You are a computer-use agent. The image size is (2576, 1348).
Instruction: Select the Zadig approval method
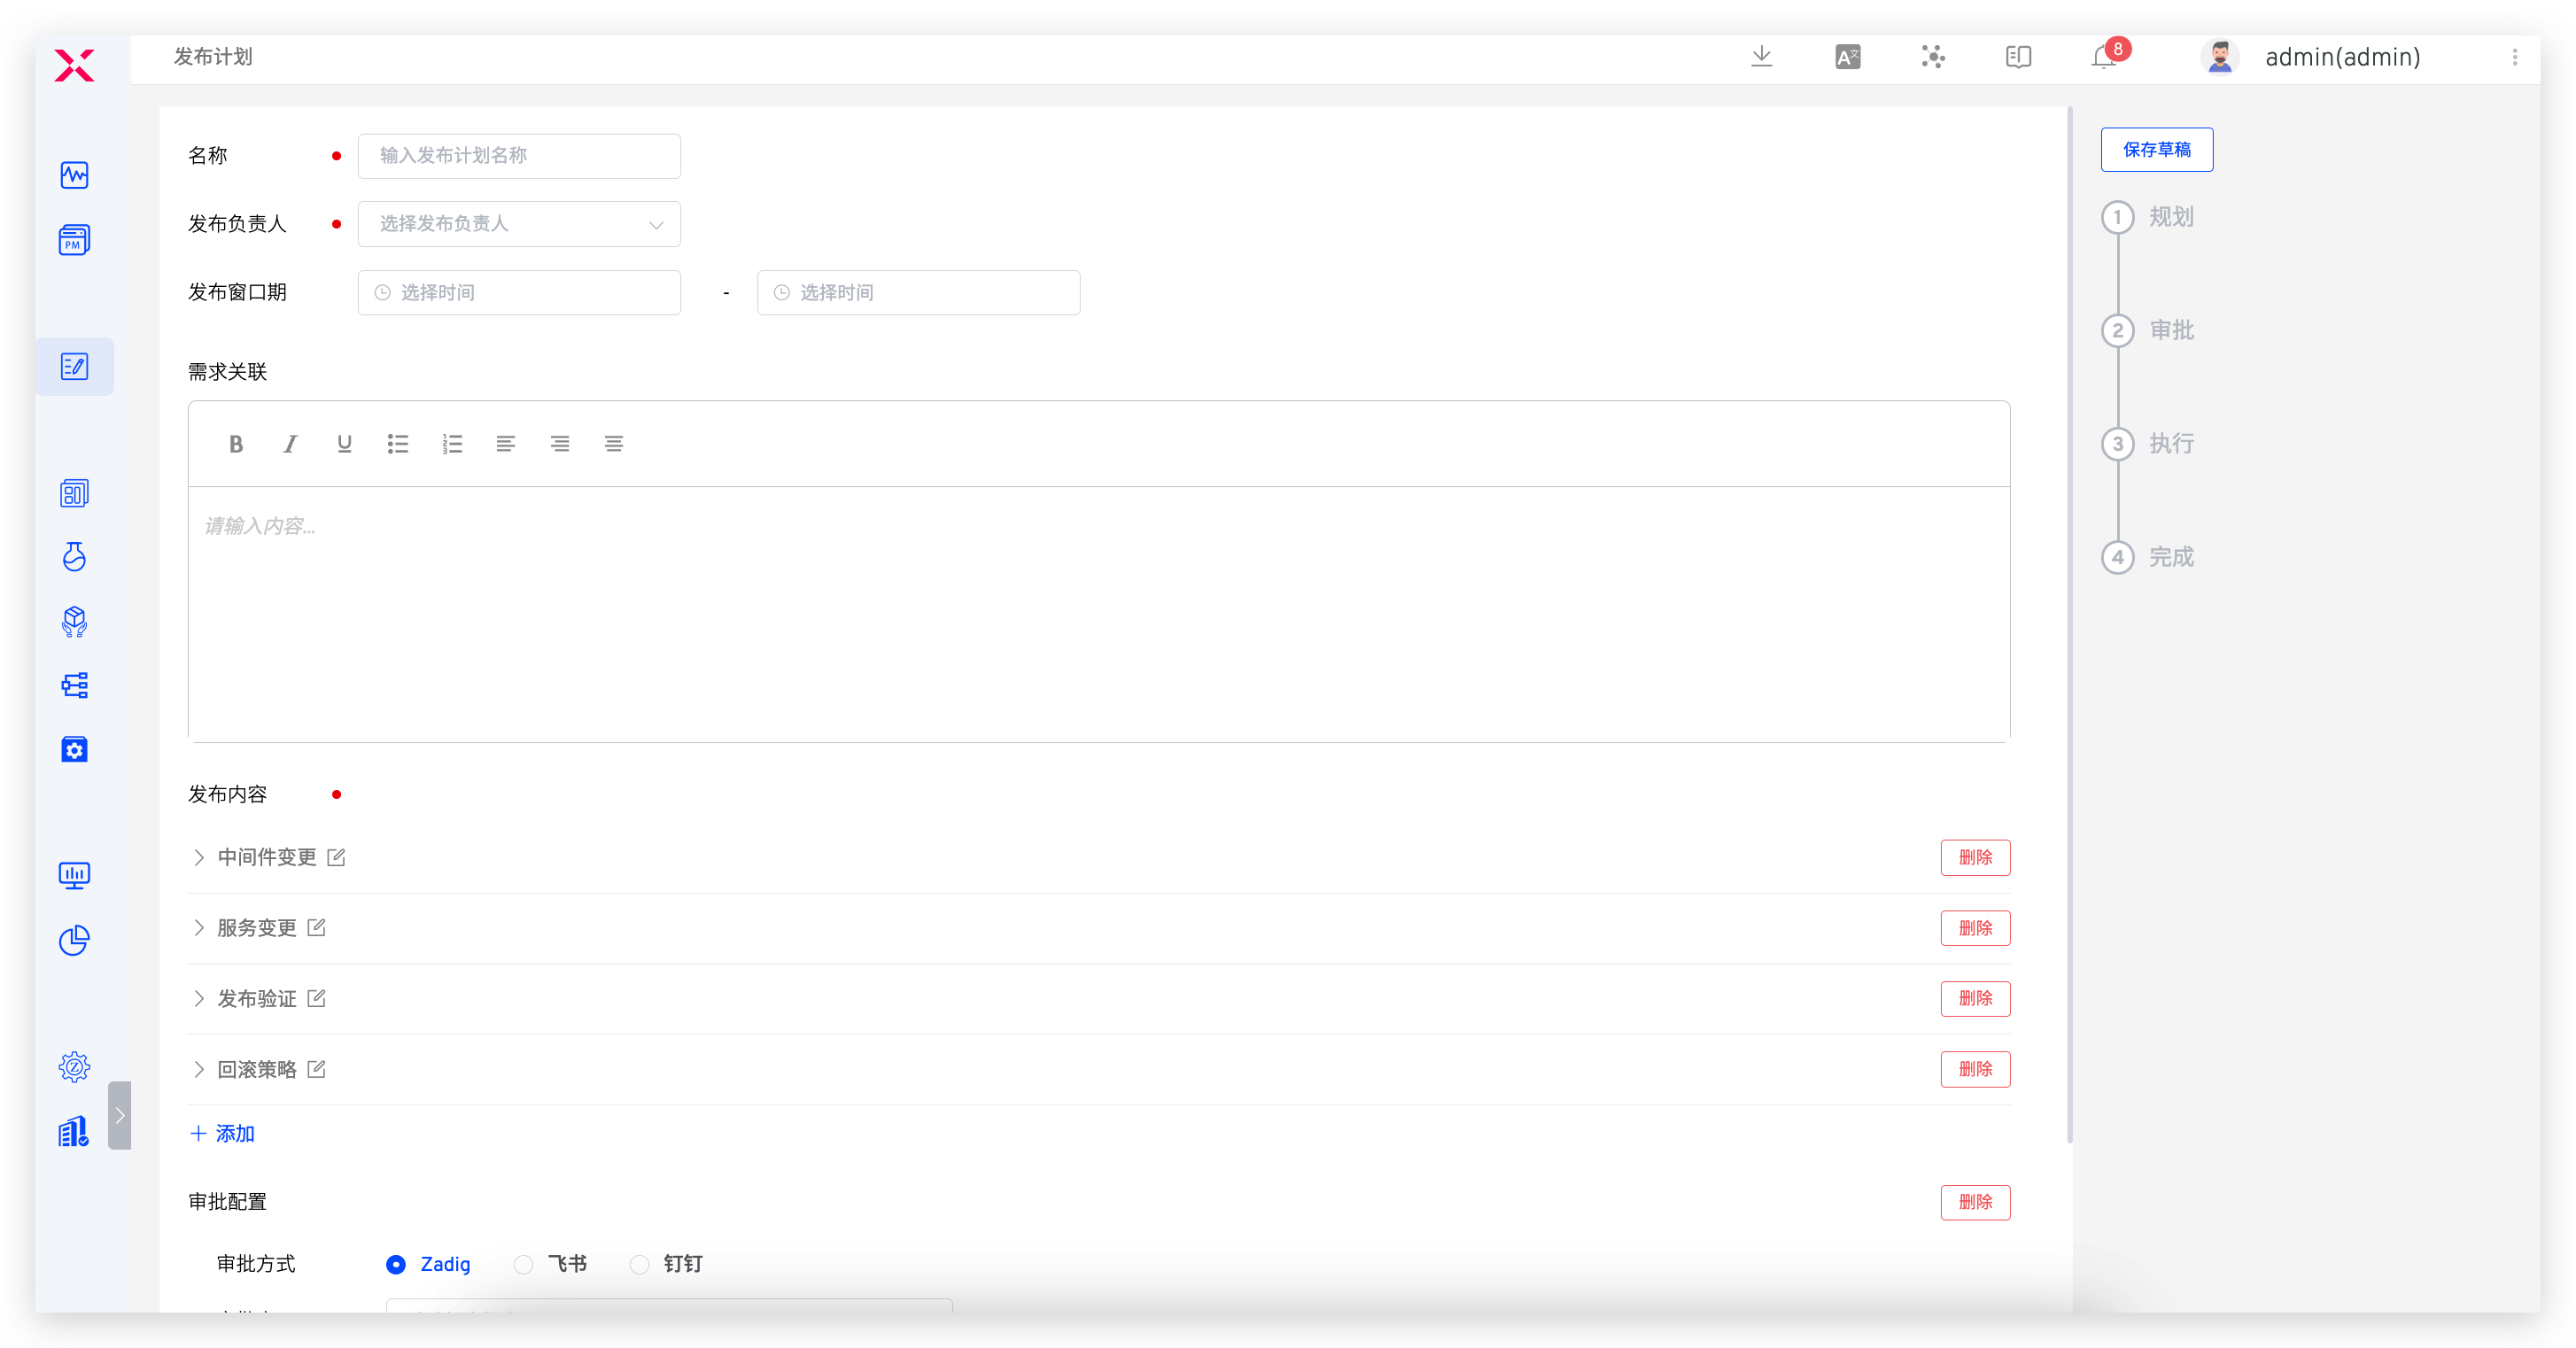click(x=396, y=1264)
